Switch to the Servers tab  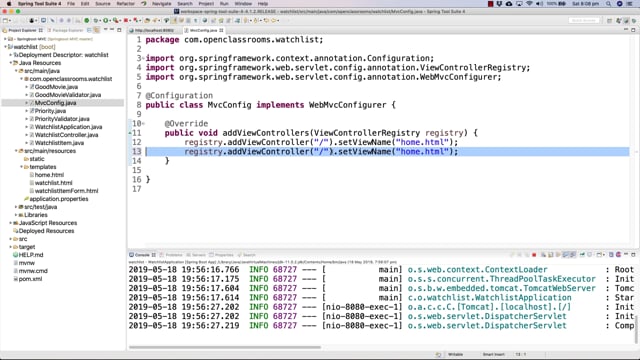(196, 255)
